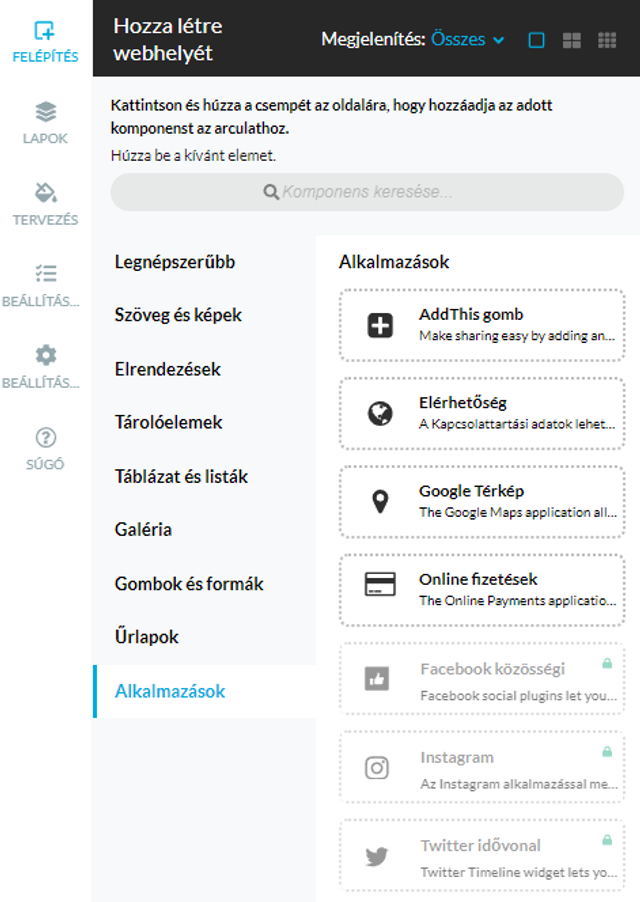Open the Felépítés build panel icon
This screenshot has width=640, height=902.
tap(44, 30)
